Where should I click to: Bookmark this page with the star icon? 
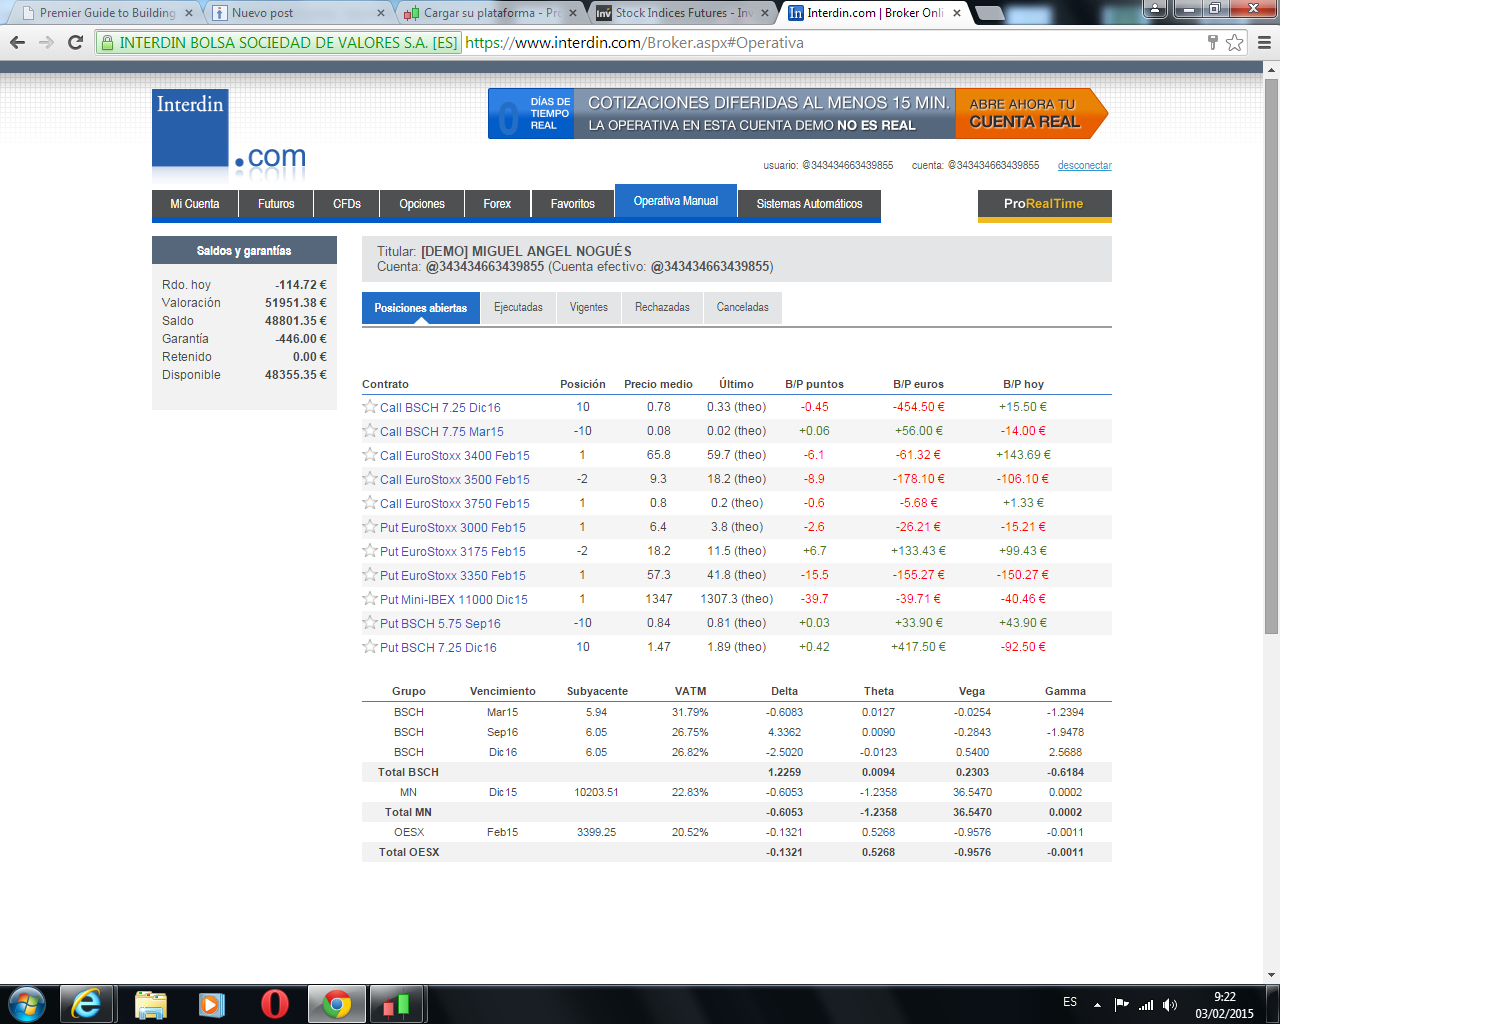point(1235,42)
